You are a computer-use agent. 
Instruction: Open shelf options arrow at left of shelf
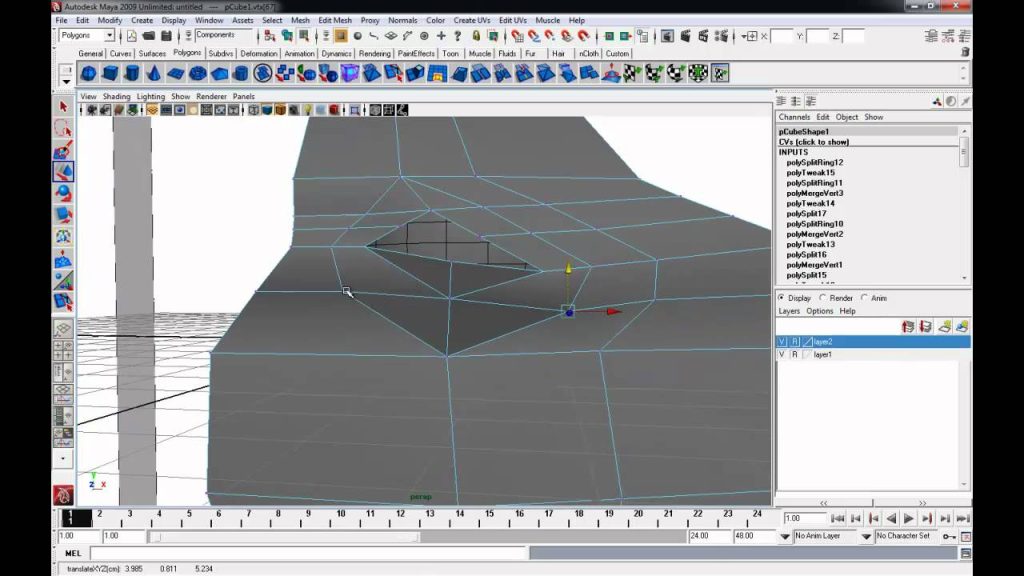pos(66,82)
